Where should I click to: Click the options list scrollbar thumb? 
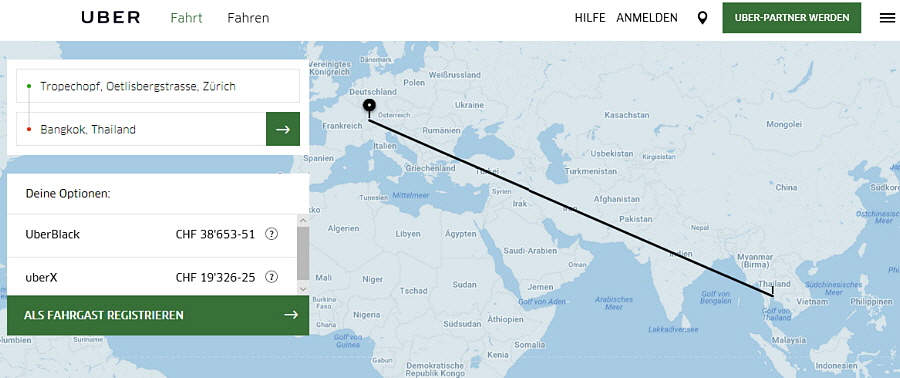(303, 252)
